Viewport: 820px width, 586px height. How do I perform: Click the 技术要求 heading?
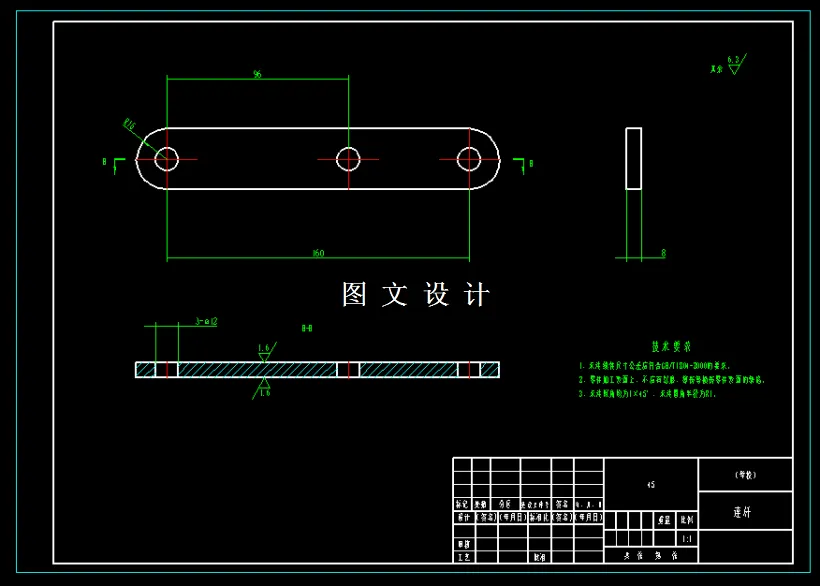(671, 347)
